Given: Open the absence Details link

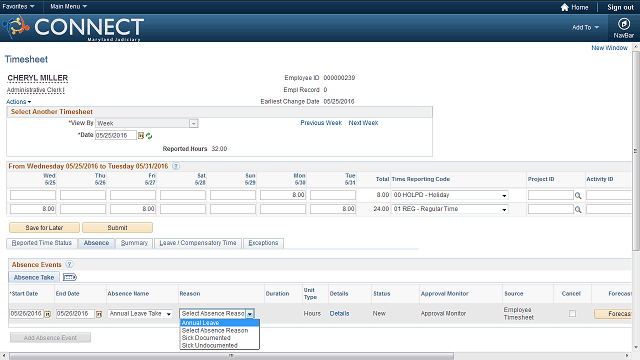Looking at the screenshot, I should 340,313.
